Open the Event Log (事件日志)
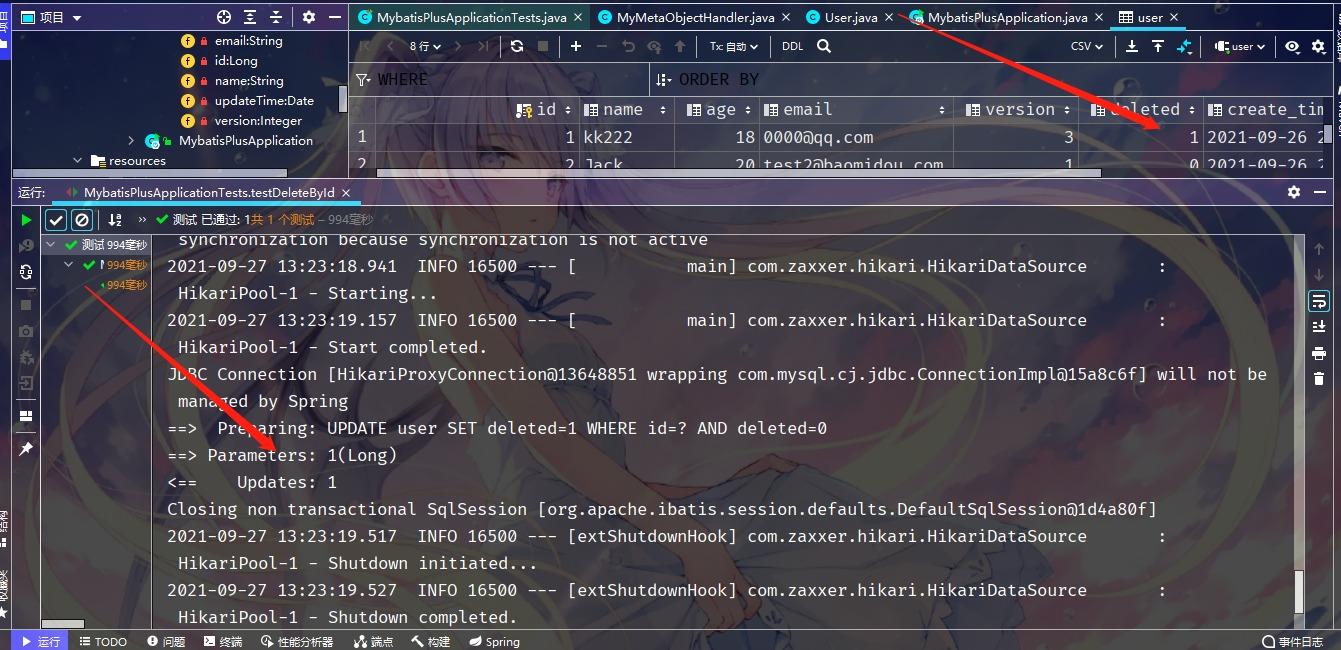This screenshot has width=1341, height=650. 1292,641
